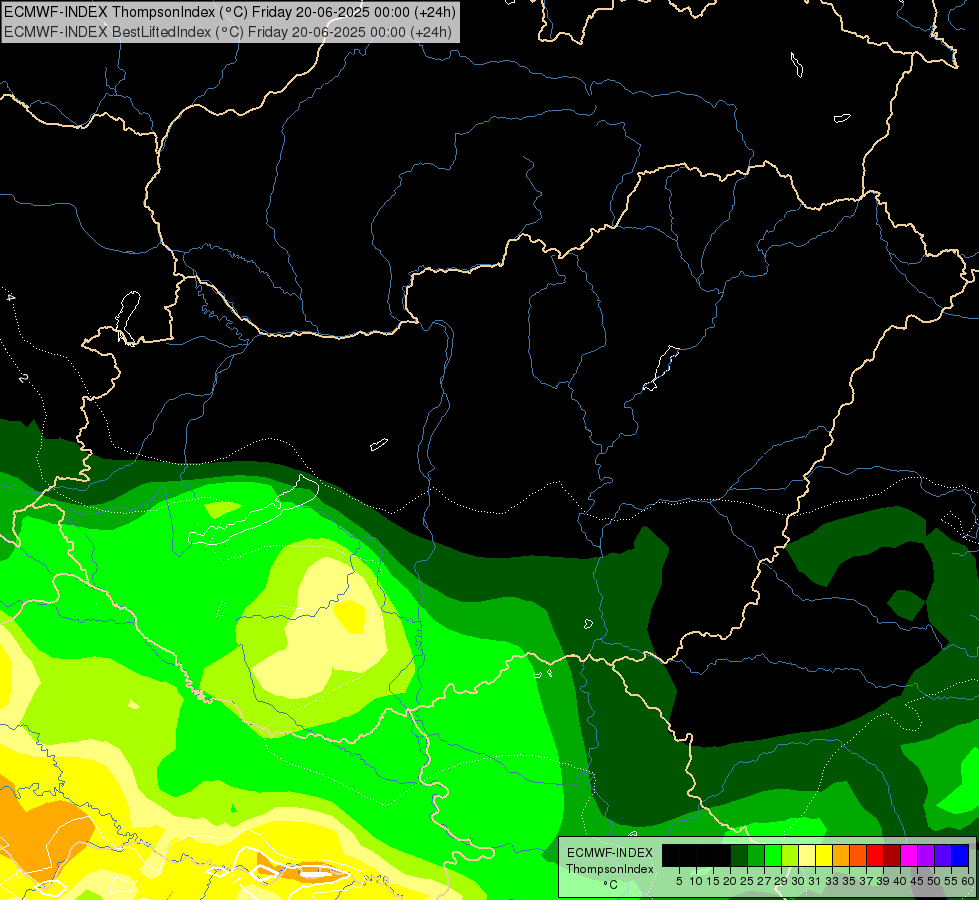This screenshot has width=979, height=900.
Task: Pick the indigo 50–55 legend swatch
Action: pos(943,855)
